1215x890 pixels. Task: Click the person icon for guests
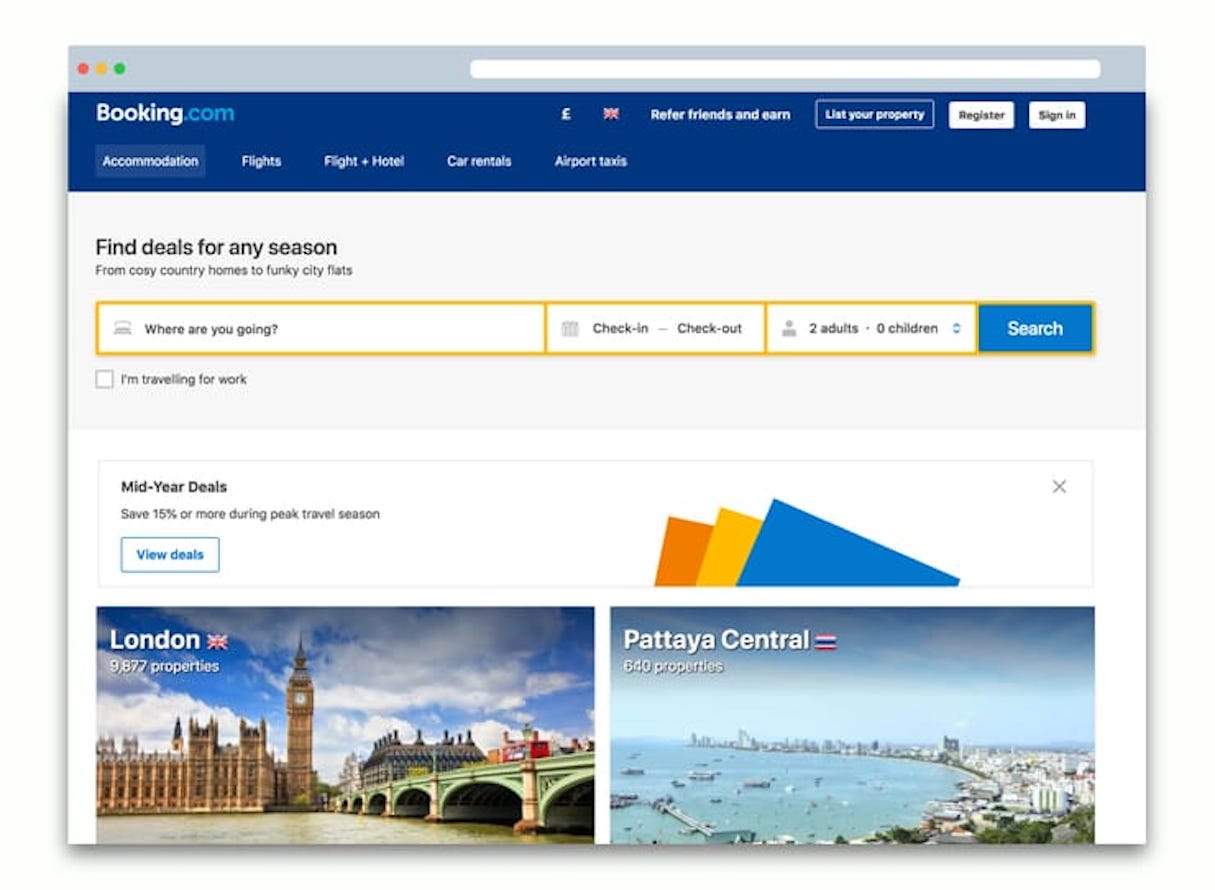tap(789, 328)
